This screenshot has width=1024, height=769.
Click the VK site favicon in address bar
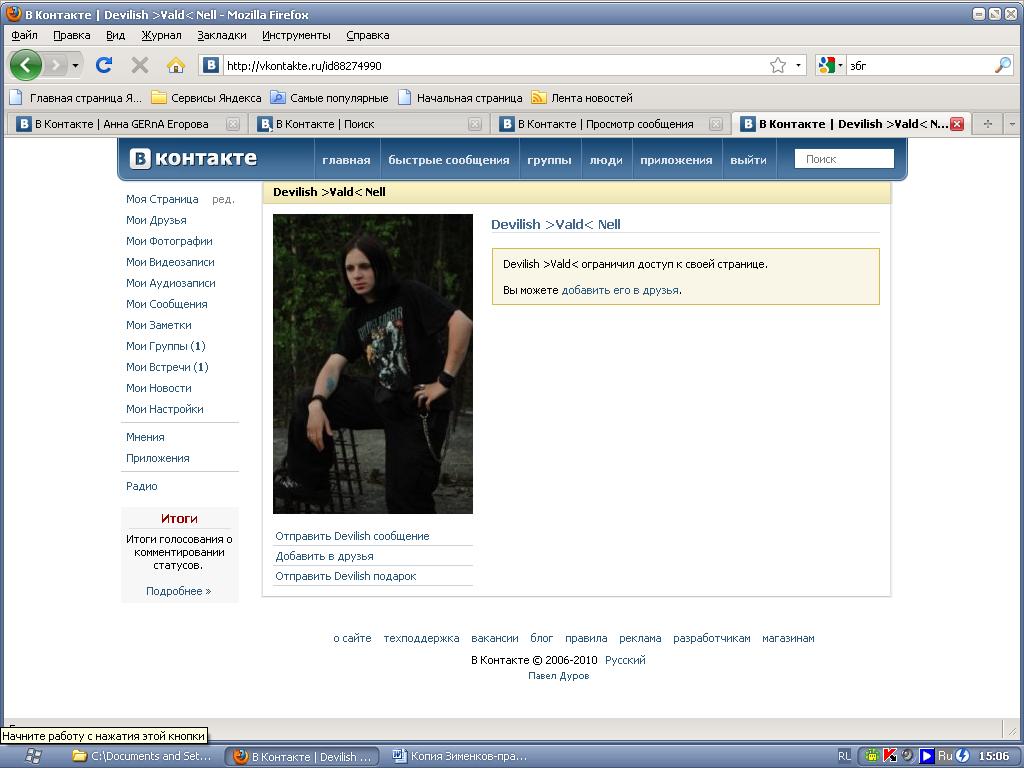pos(210,65)
